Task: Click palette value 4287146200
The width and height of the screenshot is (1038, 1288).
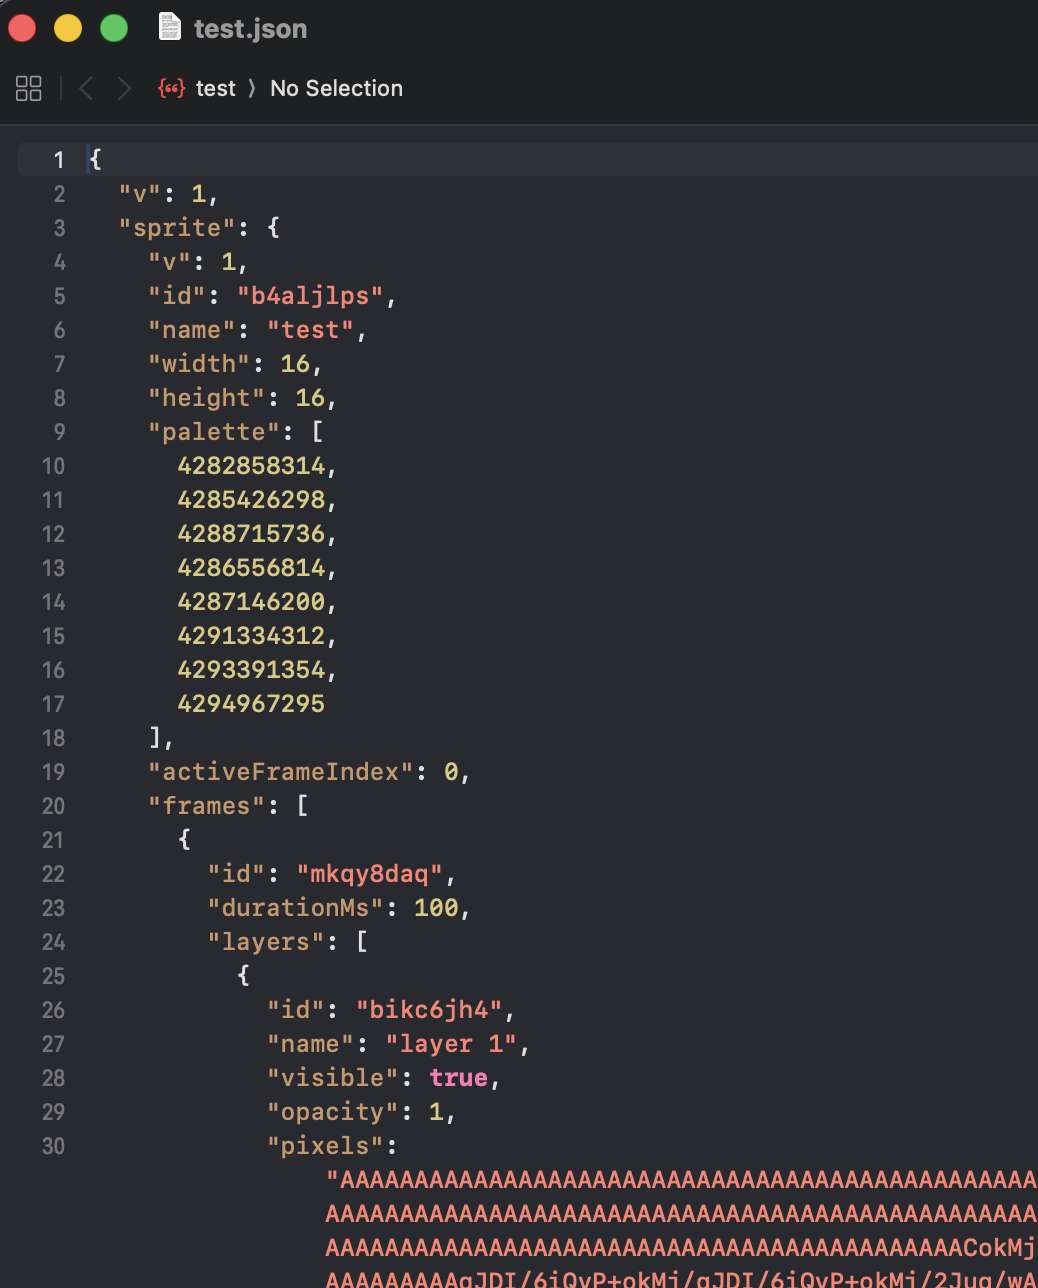Action: click(251, 602)
